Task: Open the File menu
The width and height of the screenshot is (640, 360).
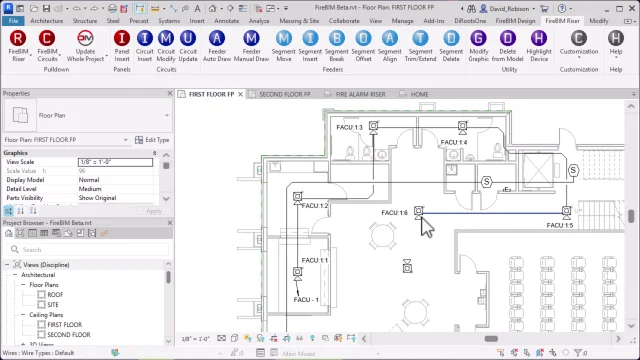Action: pos(13,21)
